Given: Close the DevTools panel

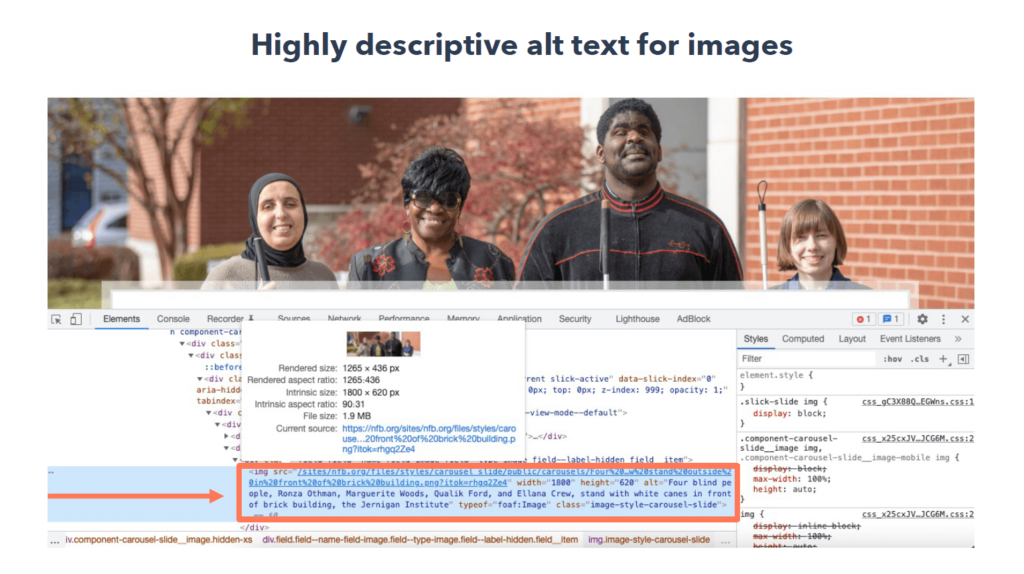Looking at the screenshot, I should pos(965,319).
